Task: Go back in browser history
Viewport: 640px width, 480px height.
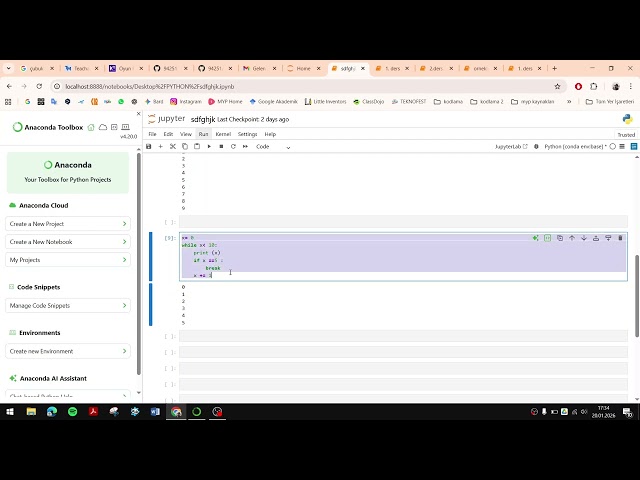Action: click(x=9, y=87)
